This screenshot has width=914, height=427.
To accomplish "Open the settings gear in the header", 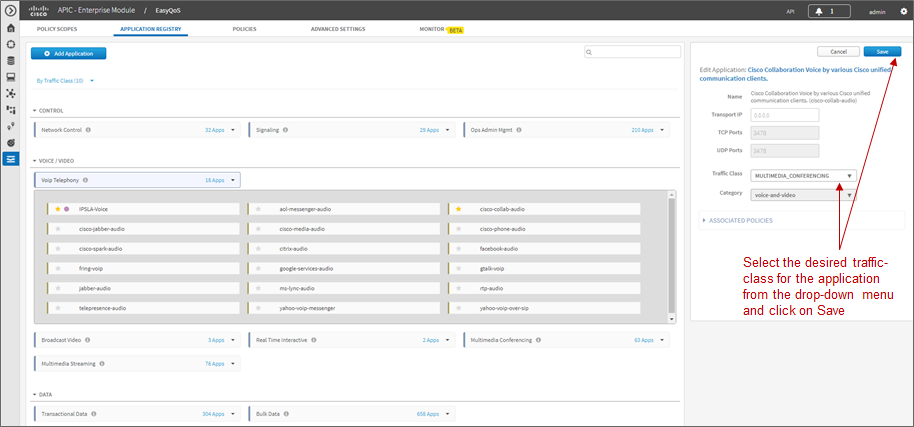I will [904, 11].
